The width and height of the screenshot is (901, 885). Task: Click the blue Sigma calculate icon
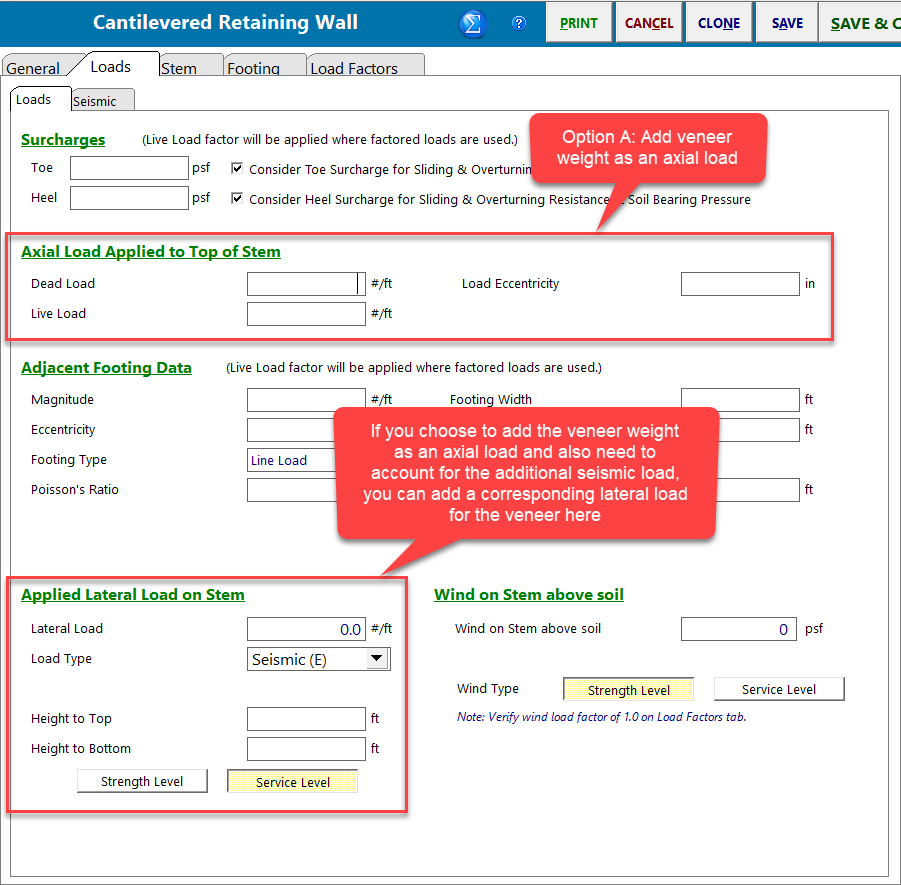point(472,24)
